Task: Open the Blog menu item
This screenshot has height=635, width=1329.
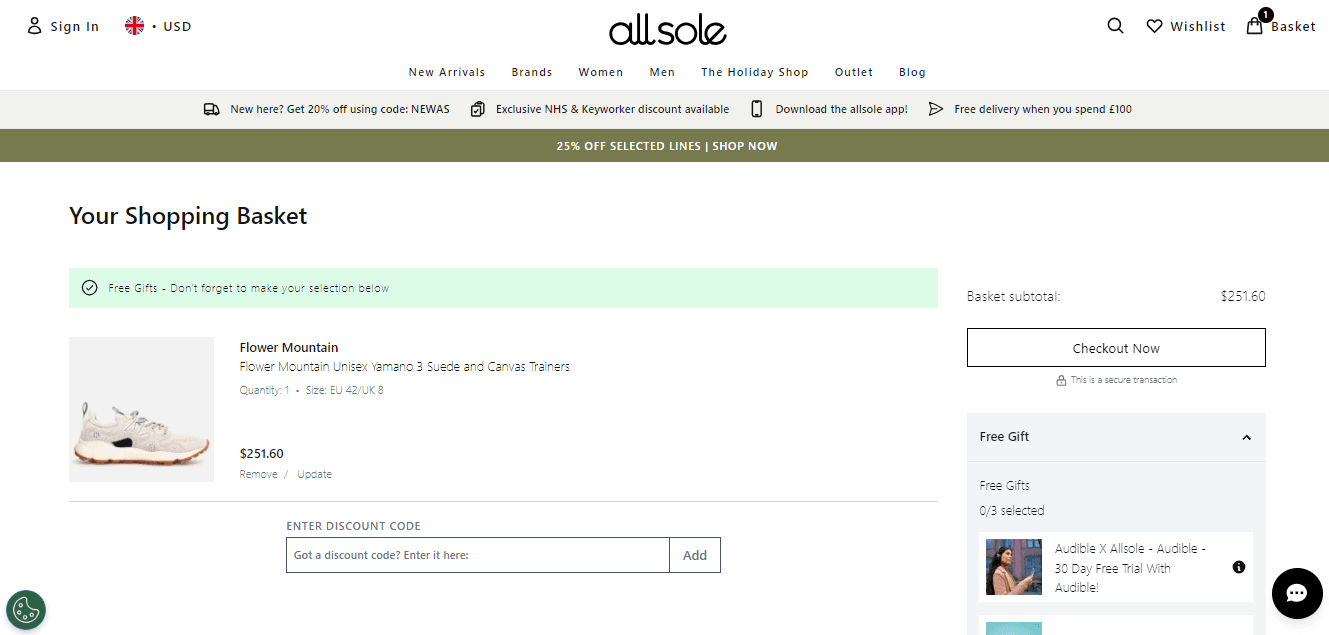Action: [x=912, y=72]
